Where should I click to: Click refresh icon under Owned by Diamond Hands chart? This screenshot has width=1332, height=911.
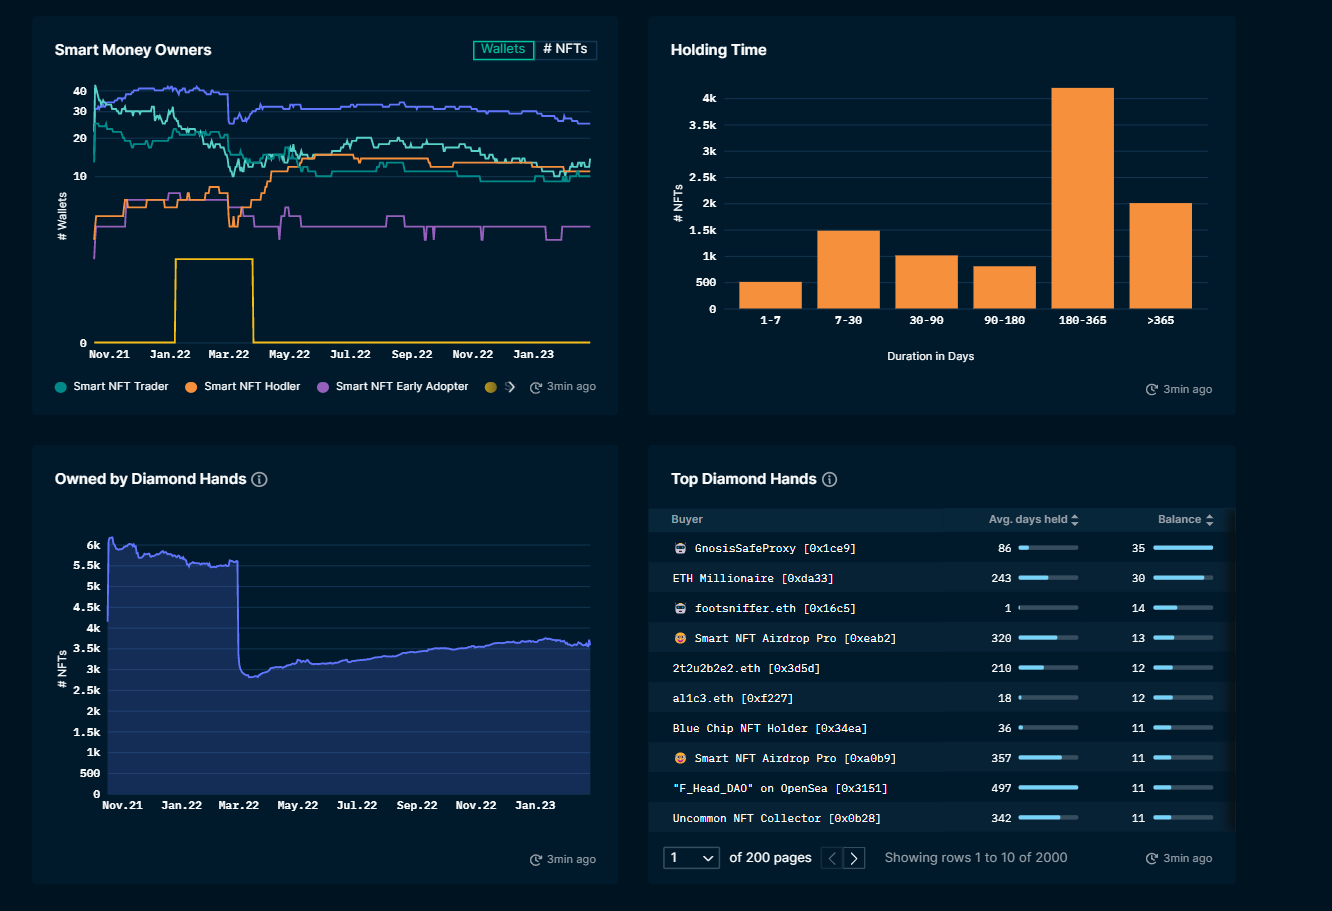click(536, 859)
